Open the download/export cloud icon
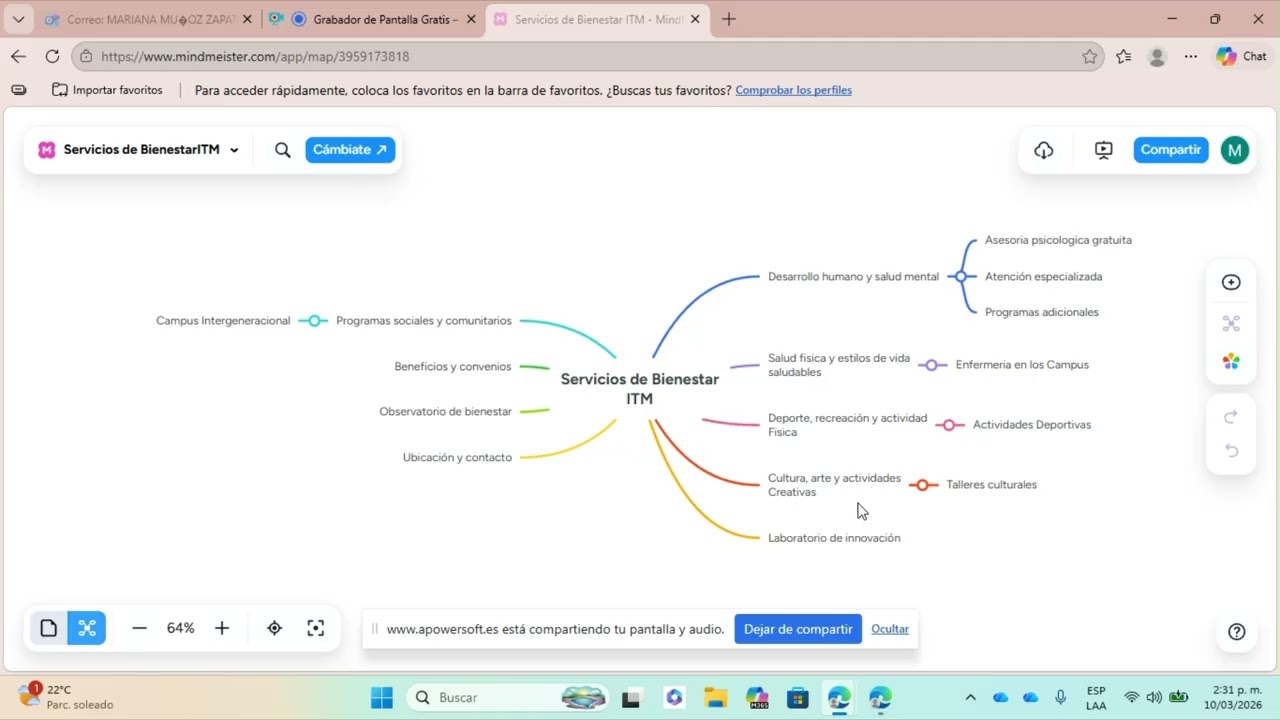The width and height of the screenshot is (1280, 720). point(1044,150)
